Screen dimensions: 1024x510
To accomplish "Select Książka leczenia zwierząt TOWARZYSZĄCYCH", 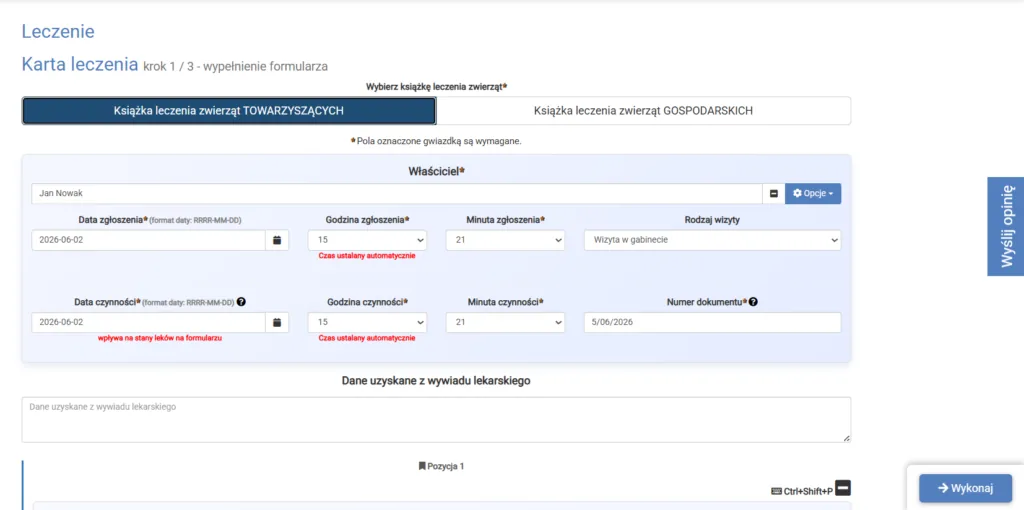I will coord(229,111).
